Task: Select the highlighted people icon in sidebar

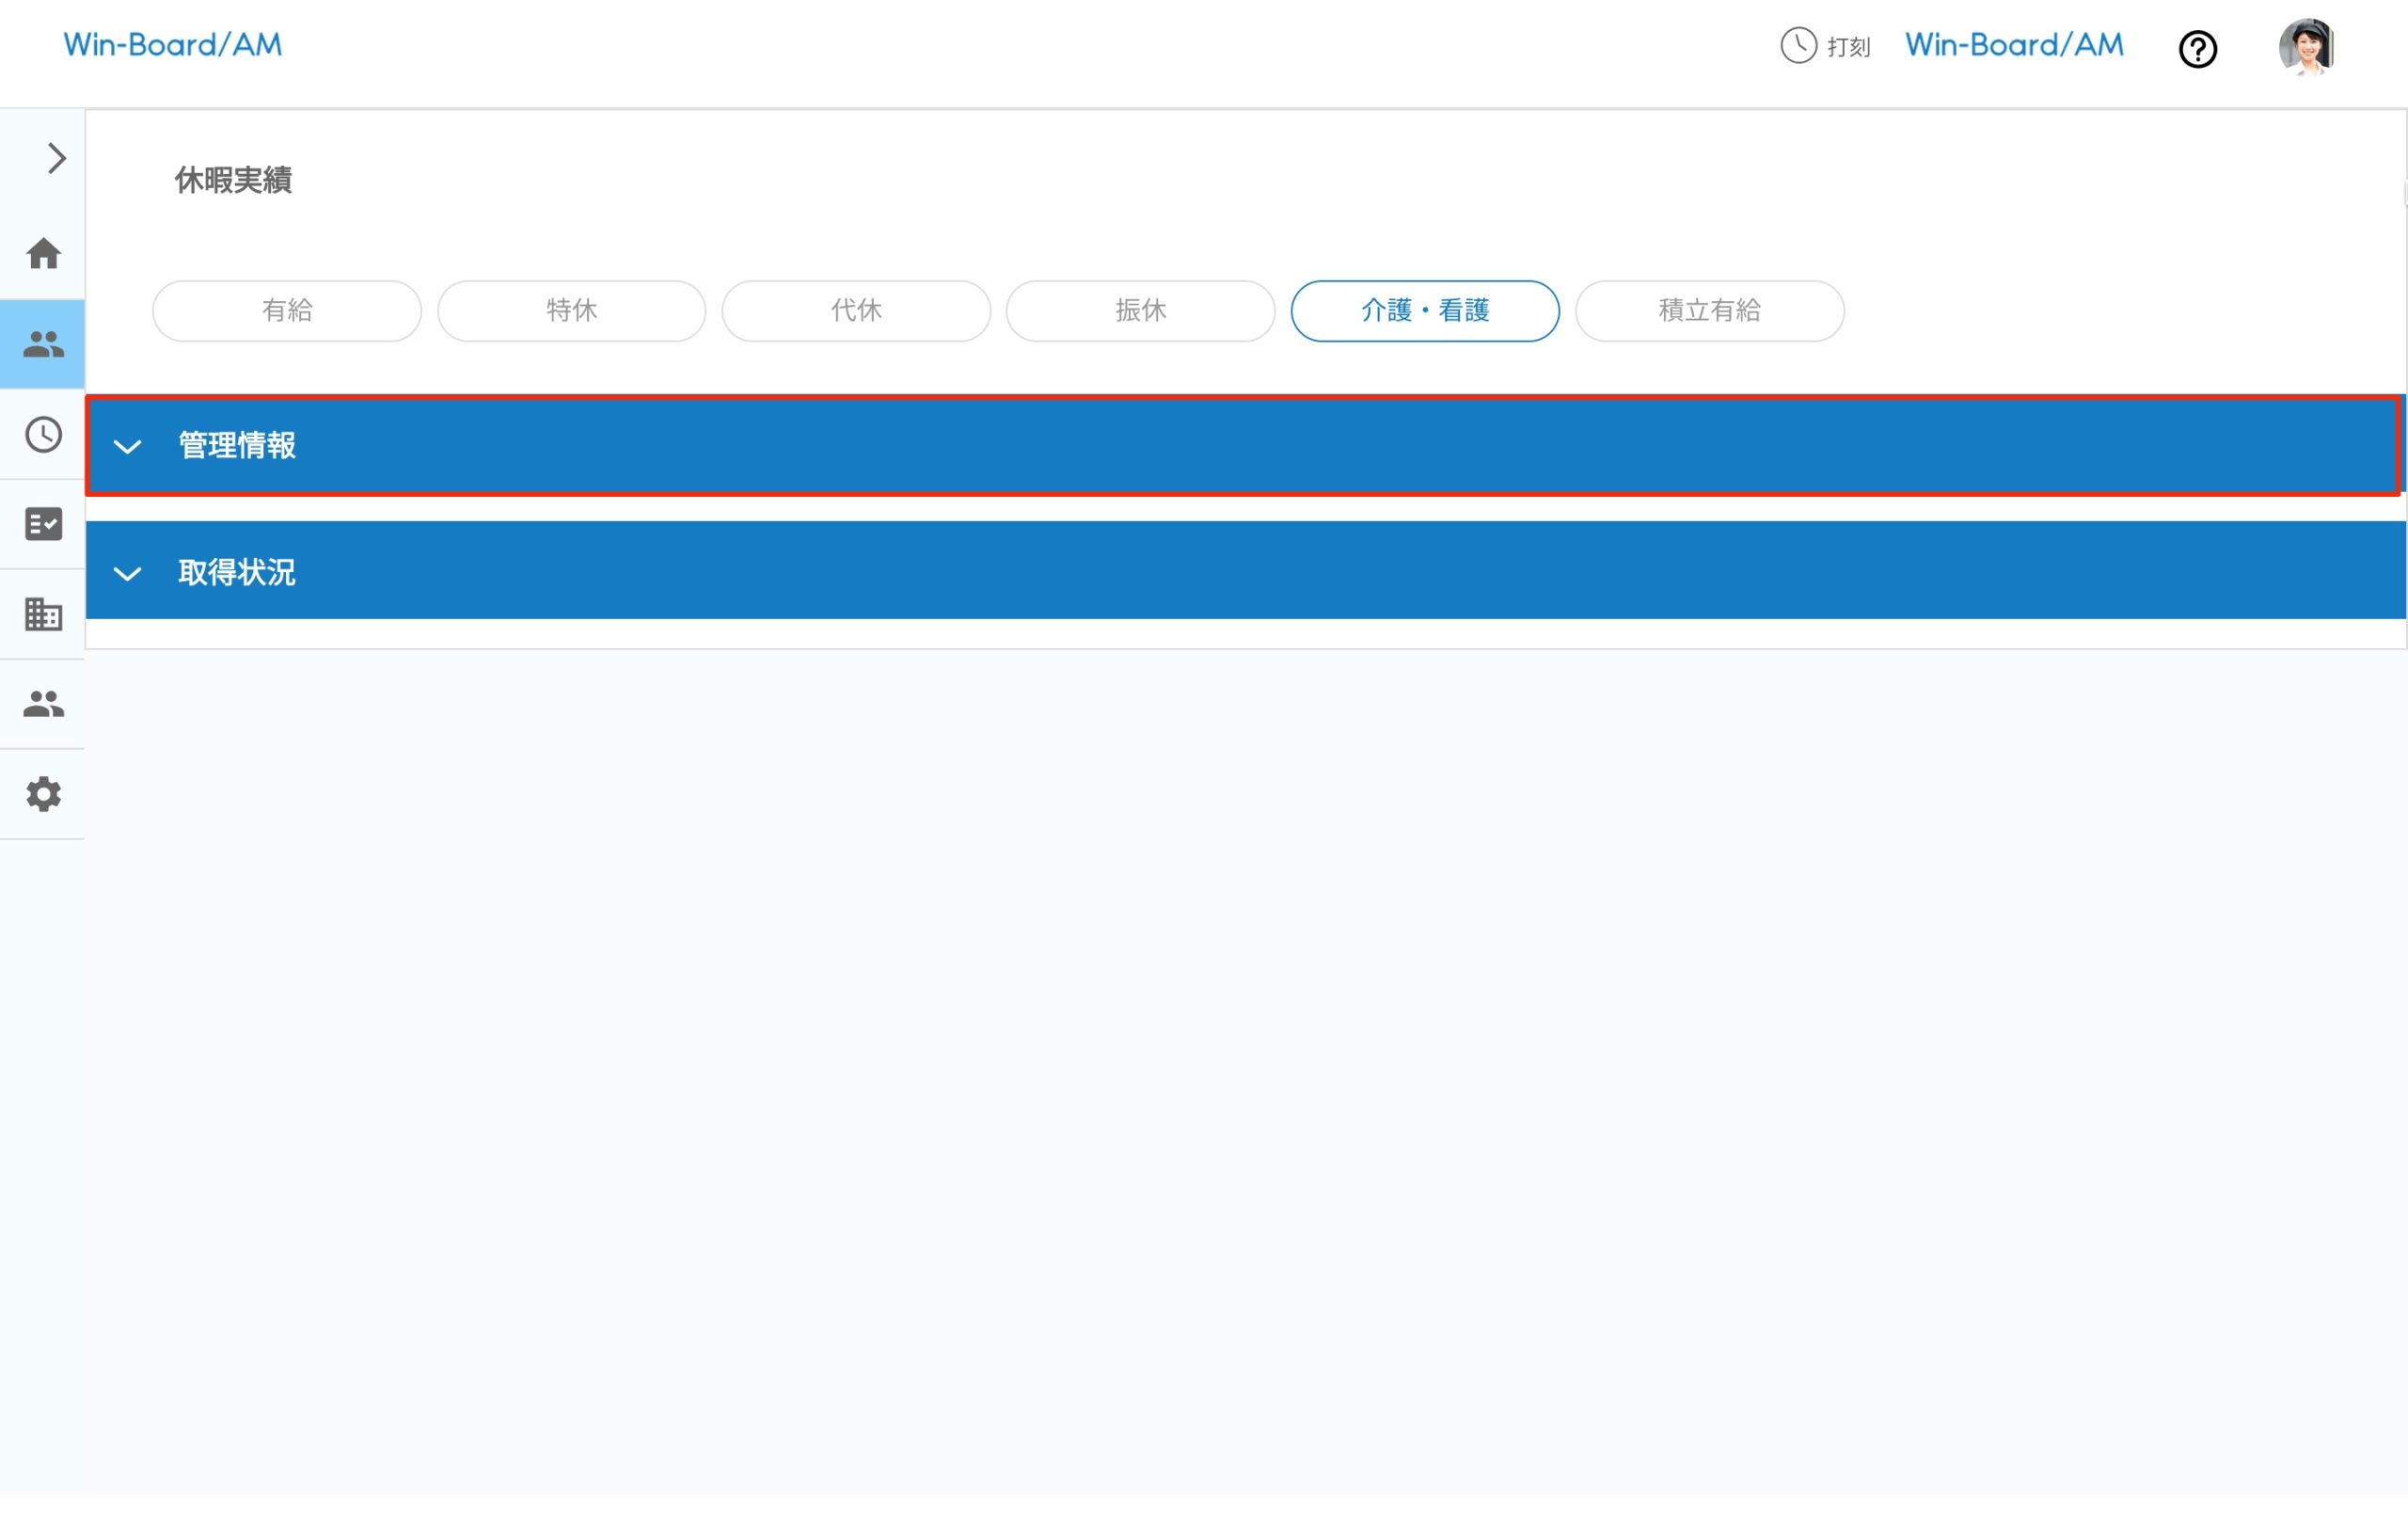Action: 43,344
